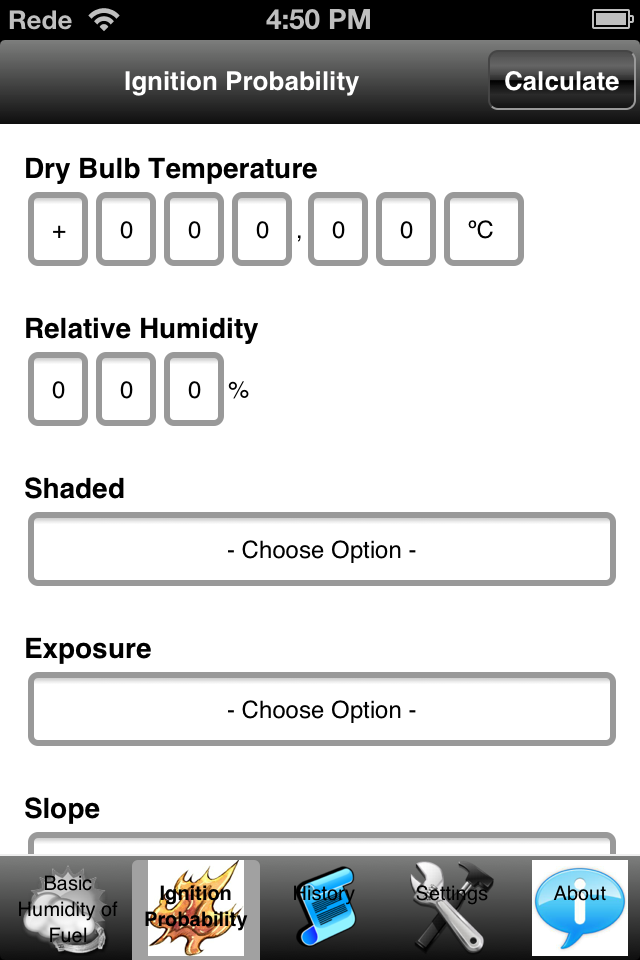
Task: Toggle the plus sign of temperature
Action: pyautogui.click(x=58, y=229)
